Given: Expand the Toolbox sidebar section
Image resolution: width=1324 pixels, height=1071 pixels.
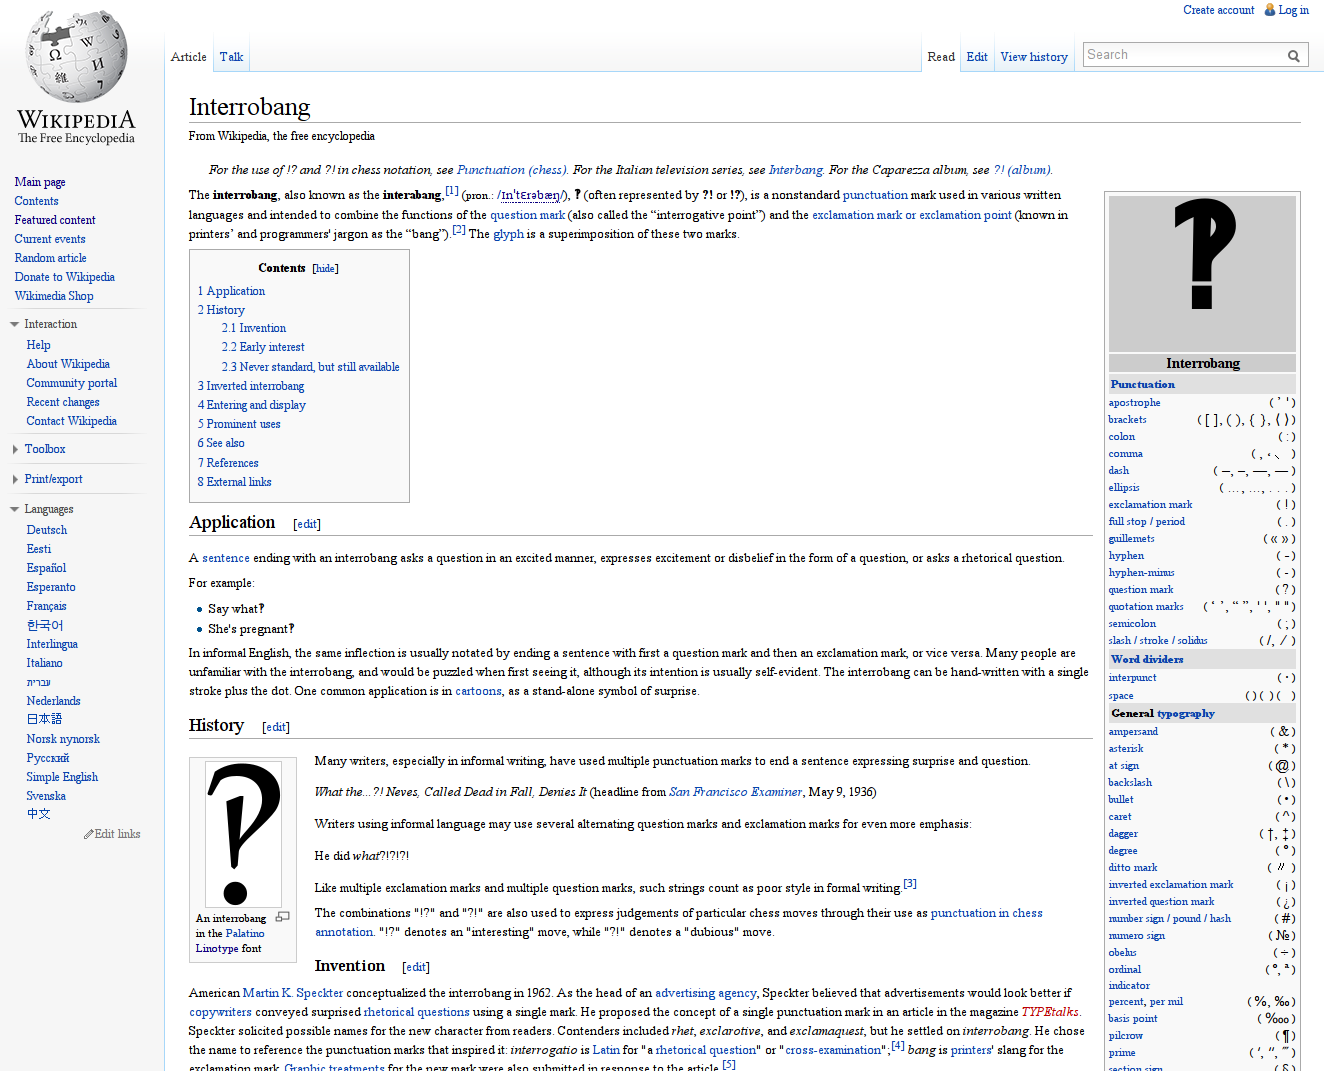Looking at the screenshot, I should pyautogui.click(x=15, y=450).
